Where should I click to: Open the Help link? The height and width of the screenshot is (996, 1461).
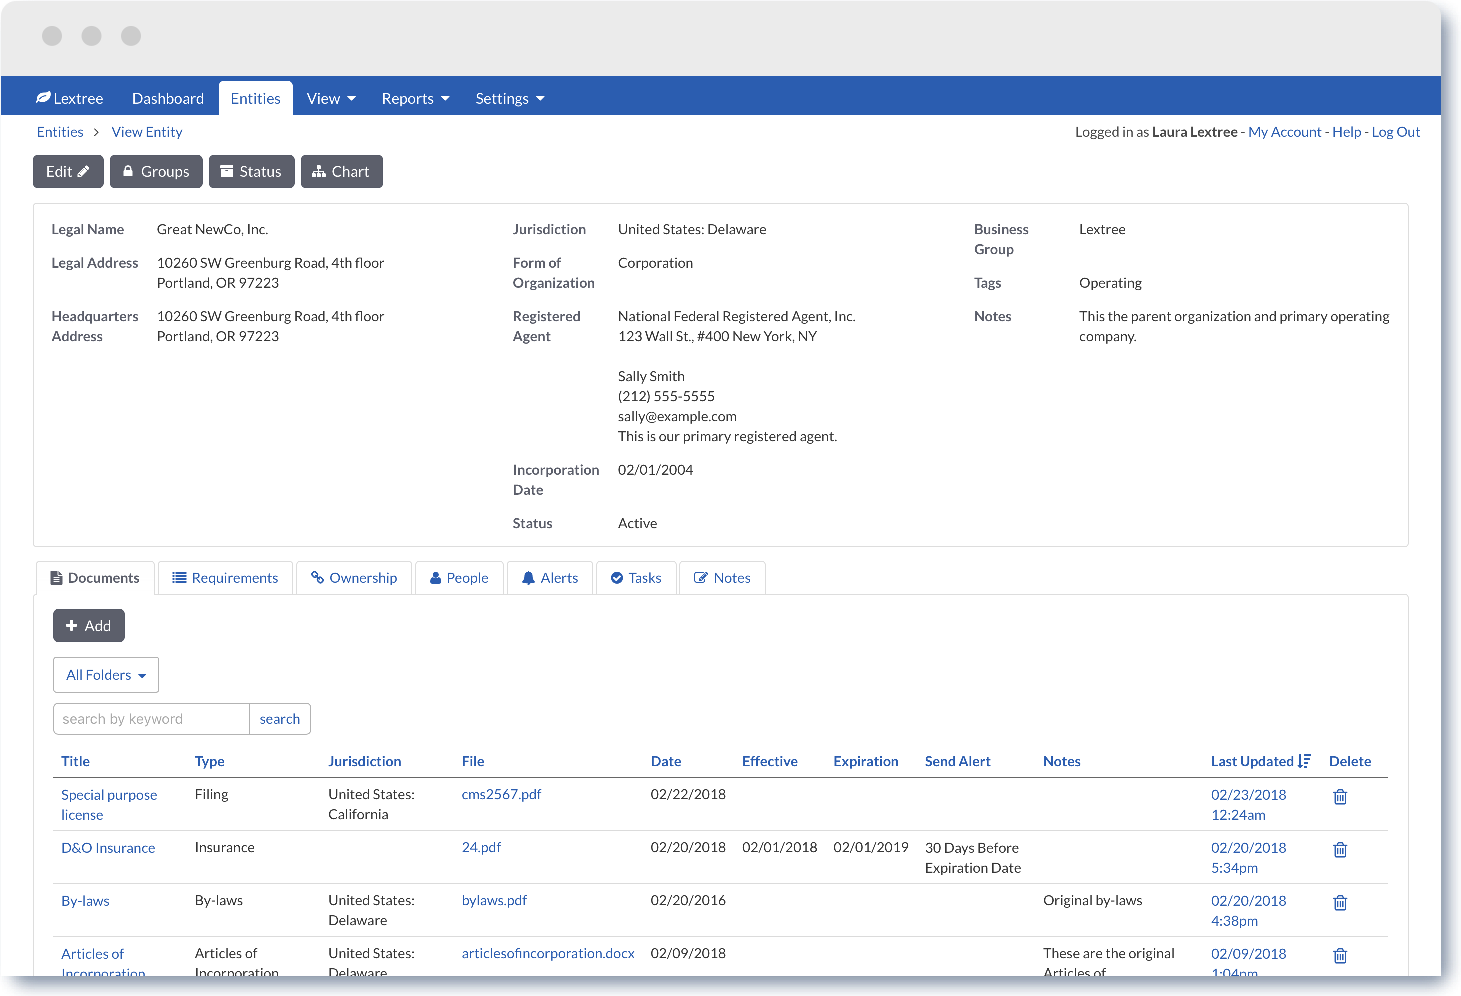coord(1347,132)
